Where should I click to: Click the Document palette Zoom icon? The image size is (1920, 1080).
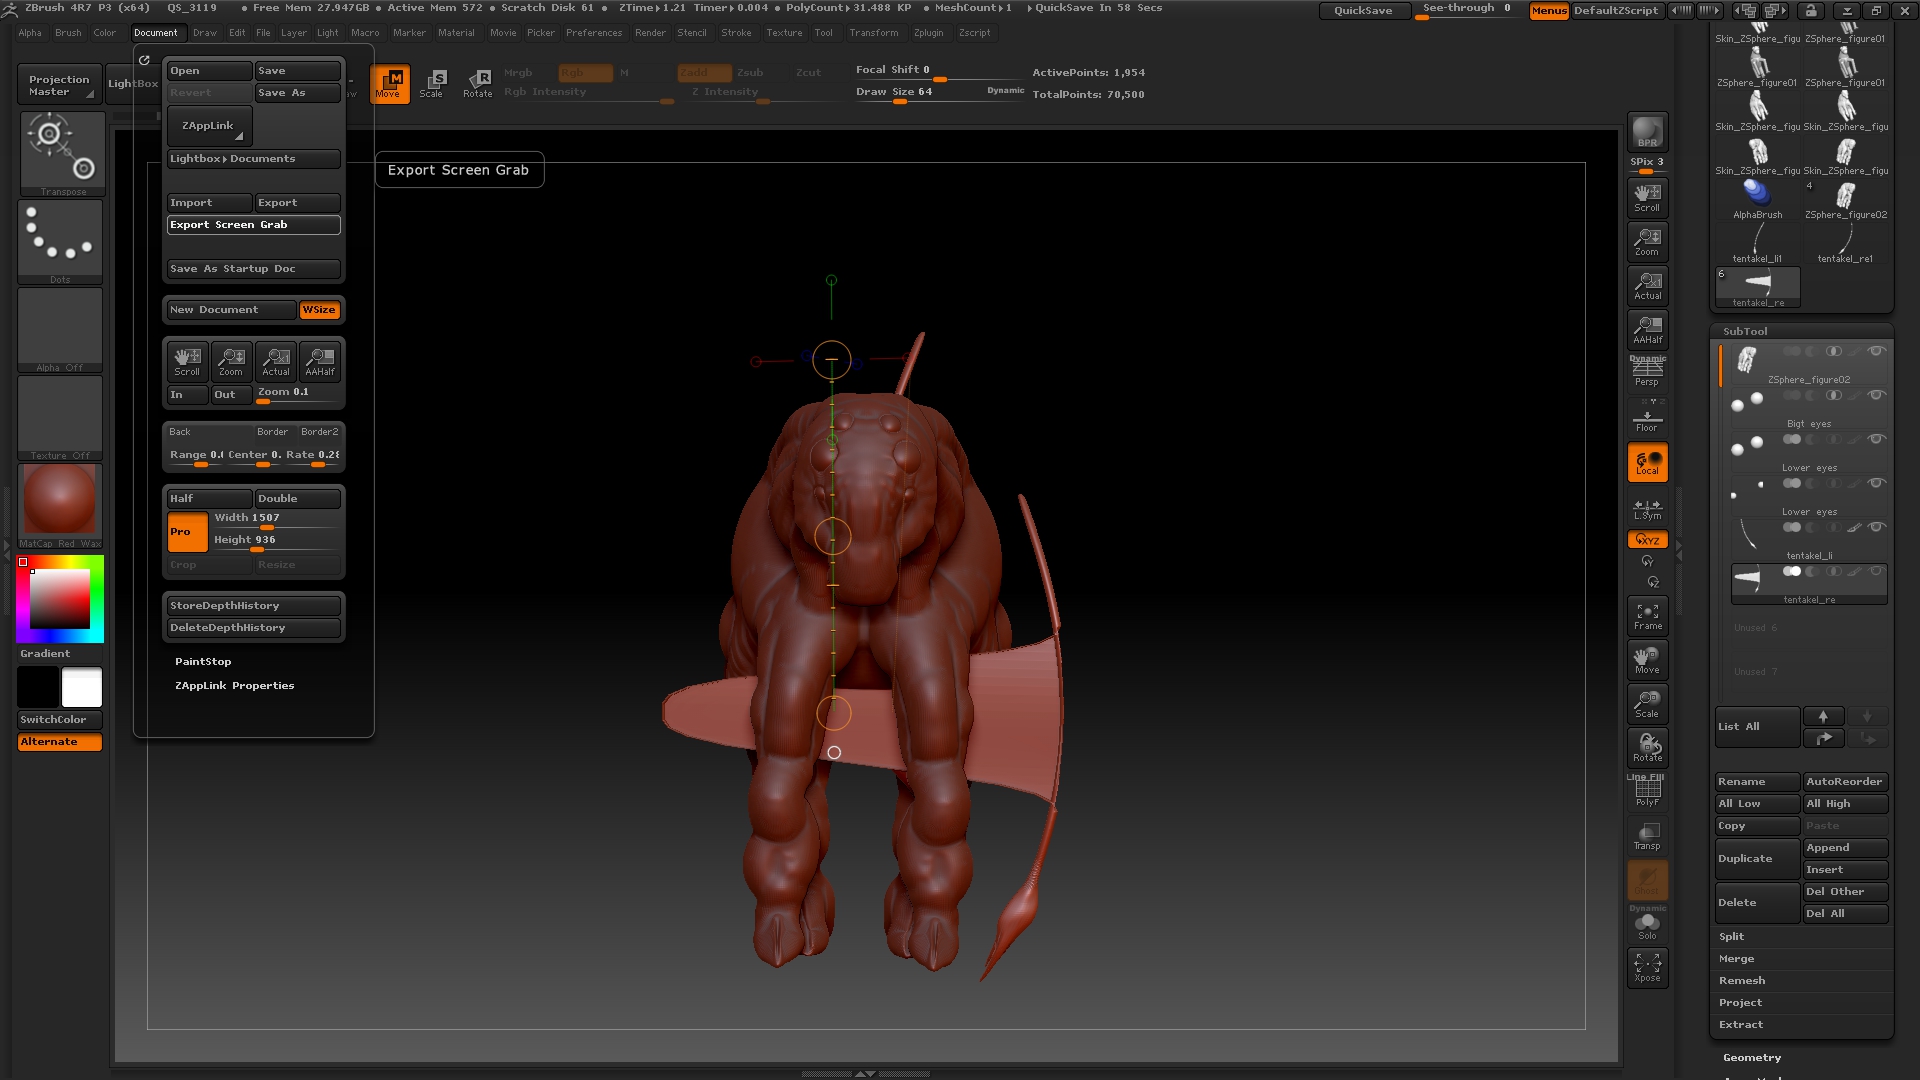pos(231,361)
